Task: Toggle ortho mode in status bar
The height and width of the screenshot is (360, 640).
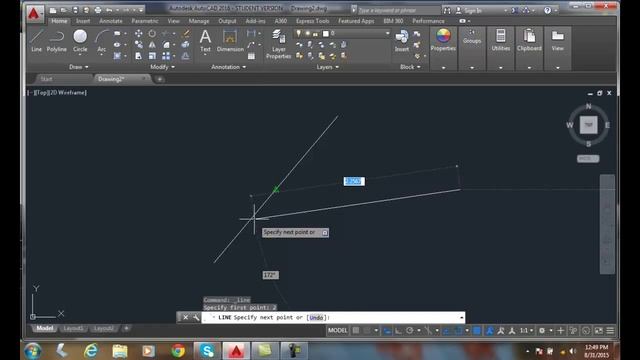Action: click(398, 331)
